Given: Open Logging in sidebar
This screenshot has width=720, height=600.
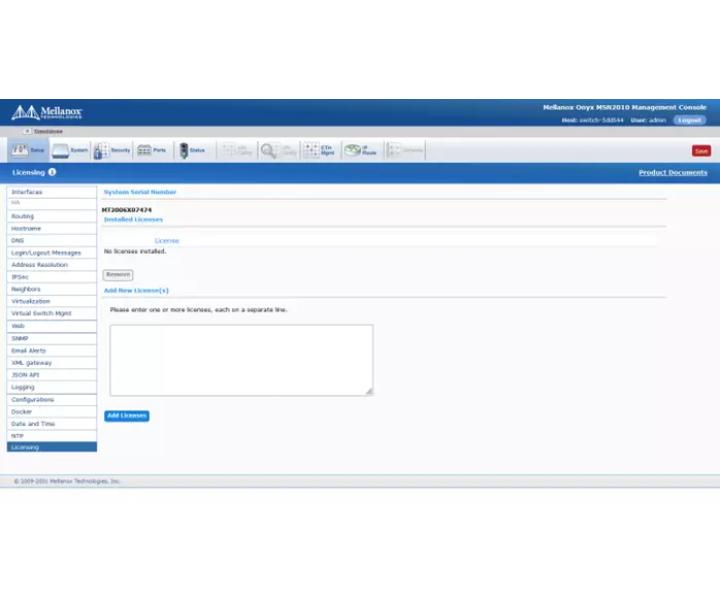Looking at the screenshot, I should pyautogui.click(x=52, y=387).
